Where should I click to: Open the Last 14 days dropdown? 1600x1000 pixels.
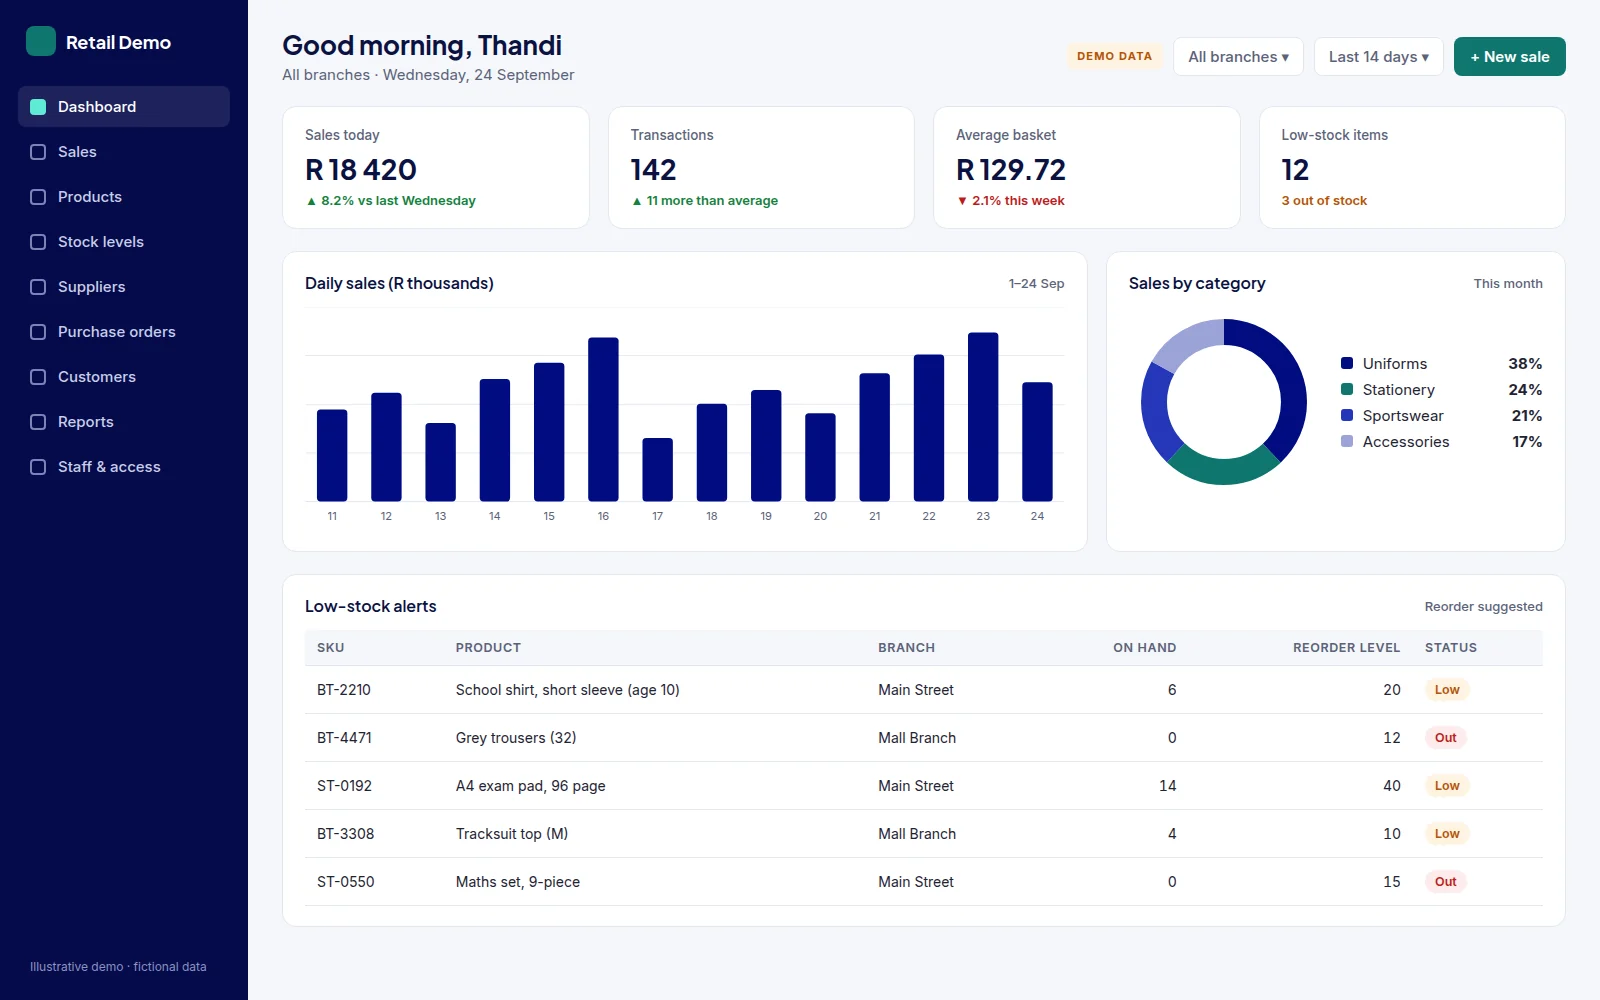coord(1378,57)
